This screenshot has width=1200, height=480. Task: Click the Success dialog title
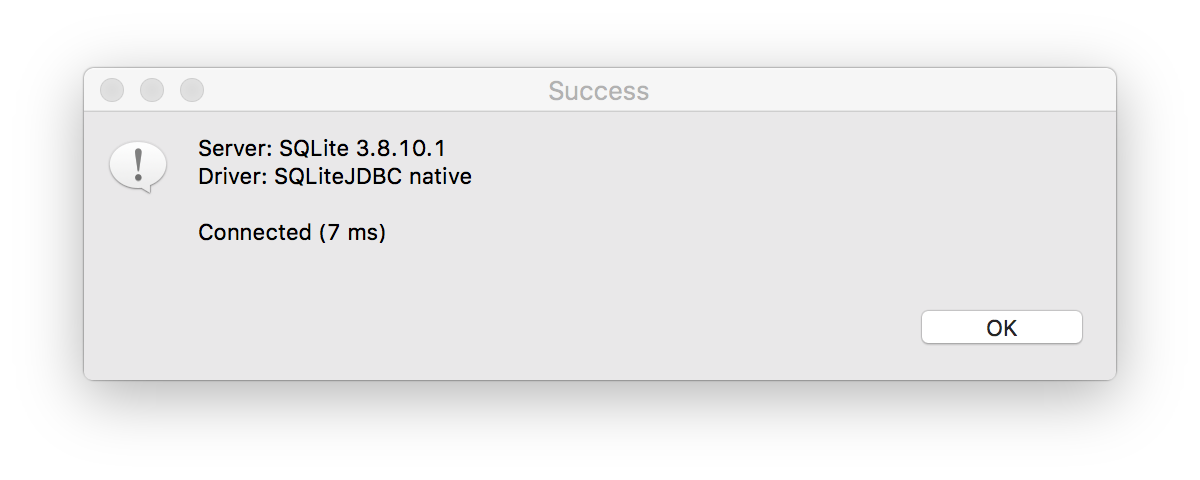(x=598, y=91)
